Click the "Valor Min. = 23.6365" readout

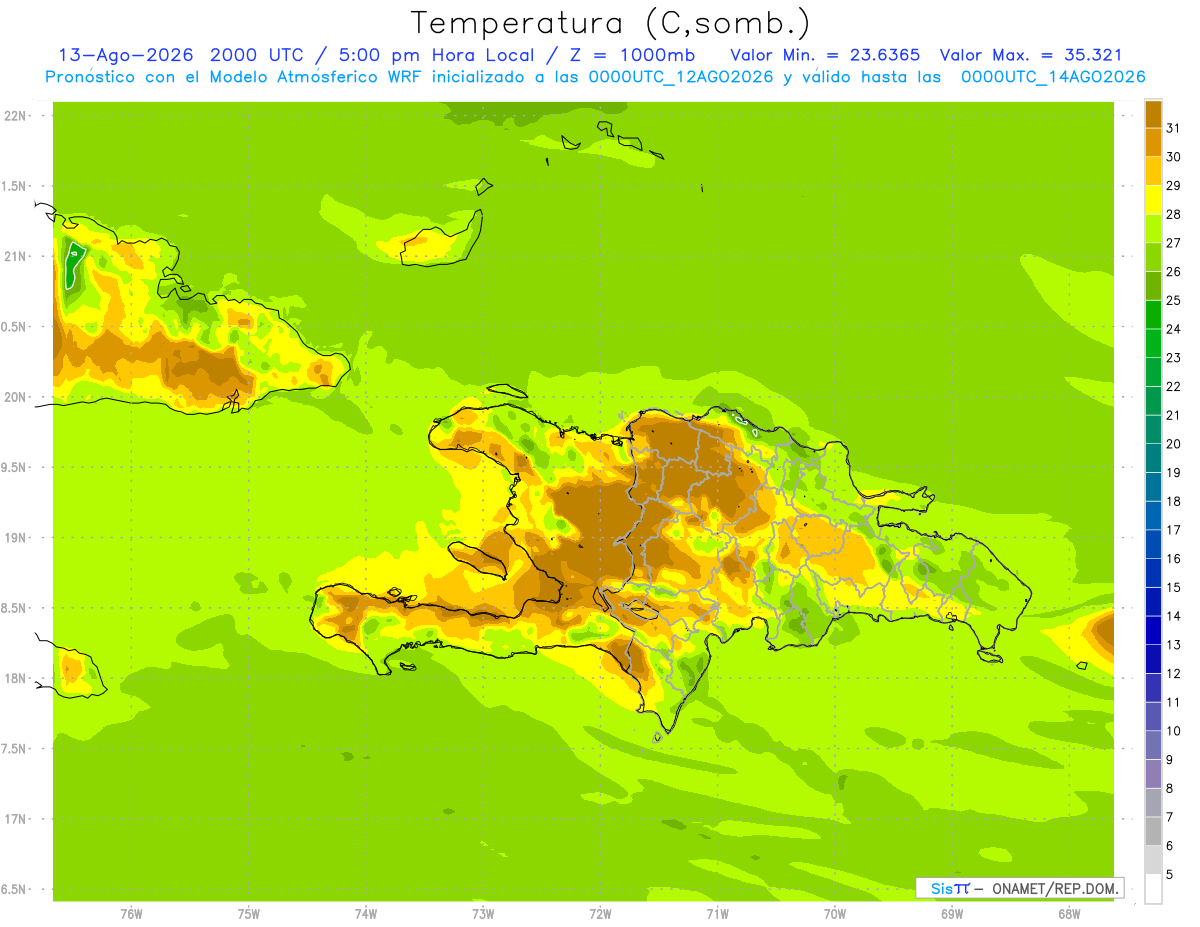[x=825, y=55]
